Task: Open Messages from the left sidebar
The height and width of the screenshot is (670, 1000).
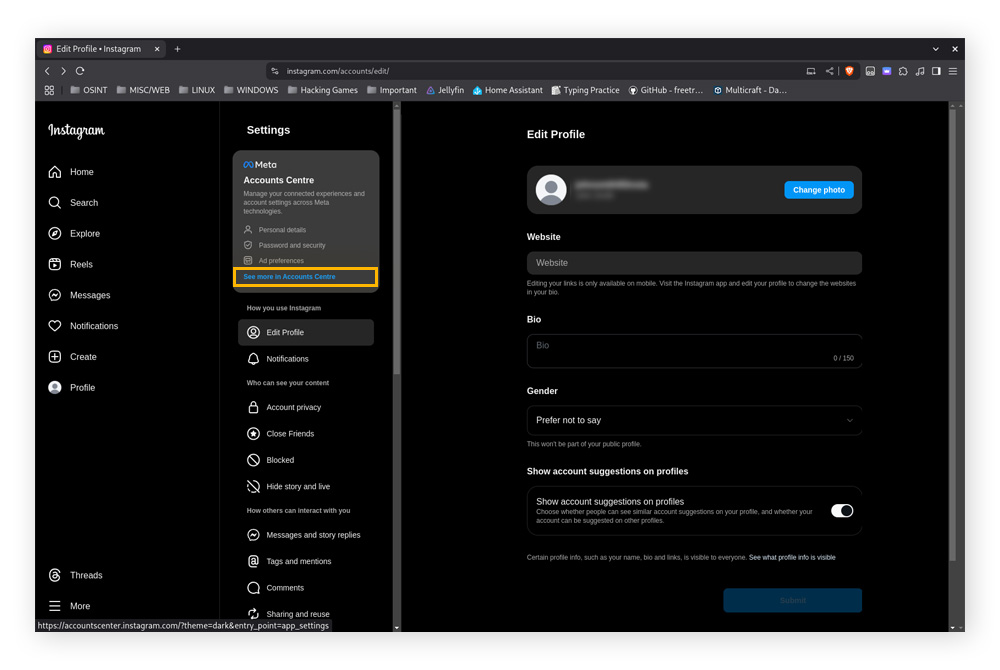Action: coord(79,295)
